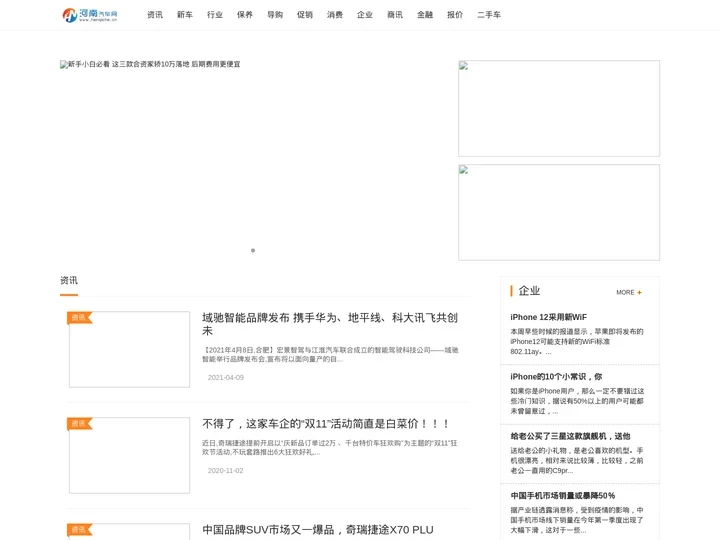The width and height of the screenshot is (720, 540).
Task: Click sidebar summary starting 据产业链透露消息称
Action: [x=577, y=520]
